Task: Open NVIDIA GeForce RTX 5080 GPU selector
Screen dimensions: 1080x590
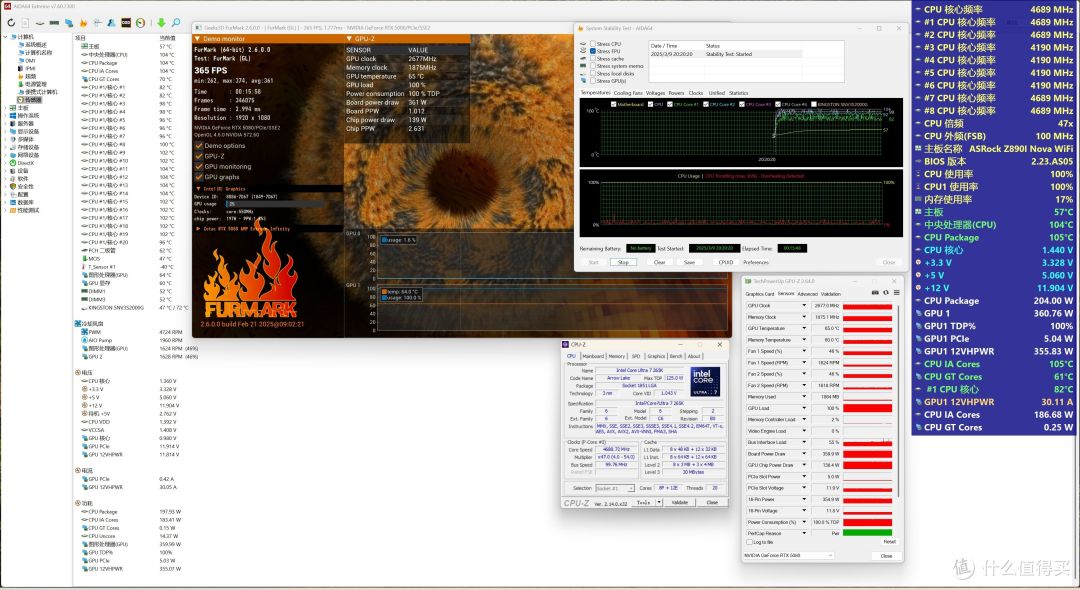Action: (789, 556)
